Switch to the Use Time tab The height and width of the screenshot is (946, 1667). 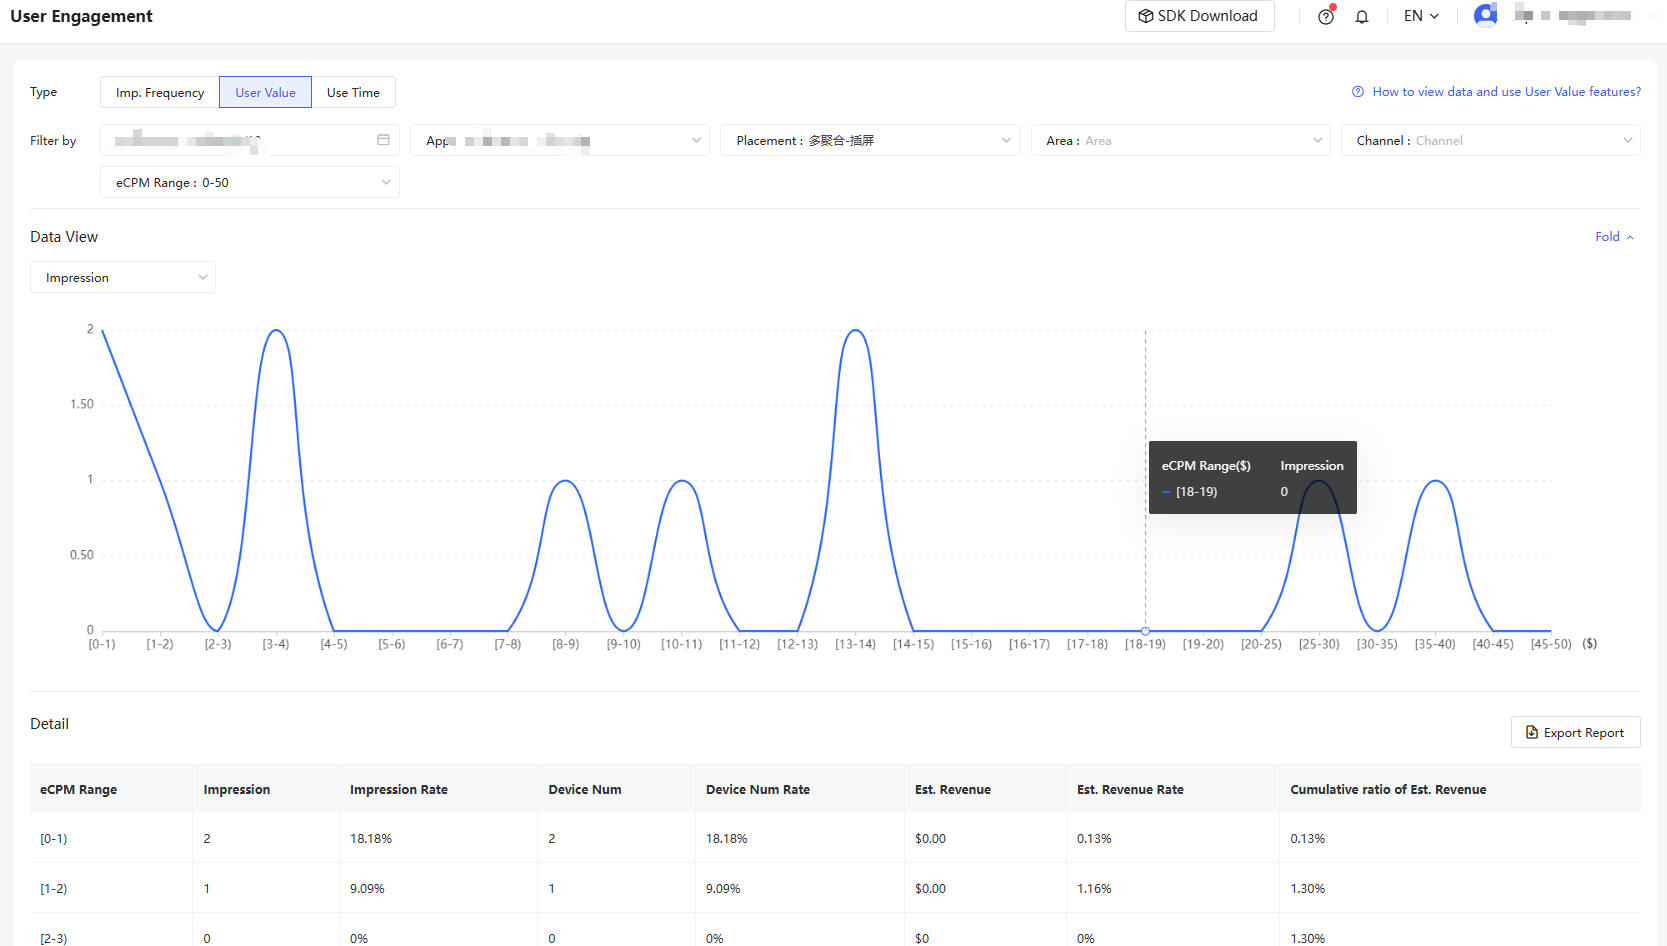coord(353,92)
